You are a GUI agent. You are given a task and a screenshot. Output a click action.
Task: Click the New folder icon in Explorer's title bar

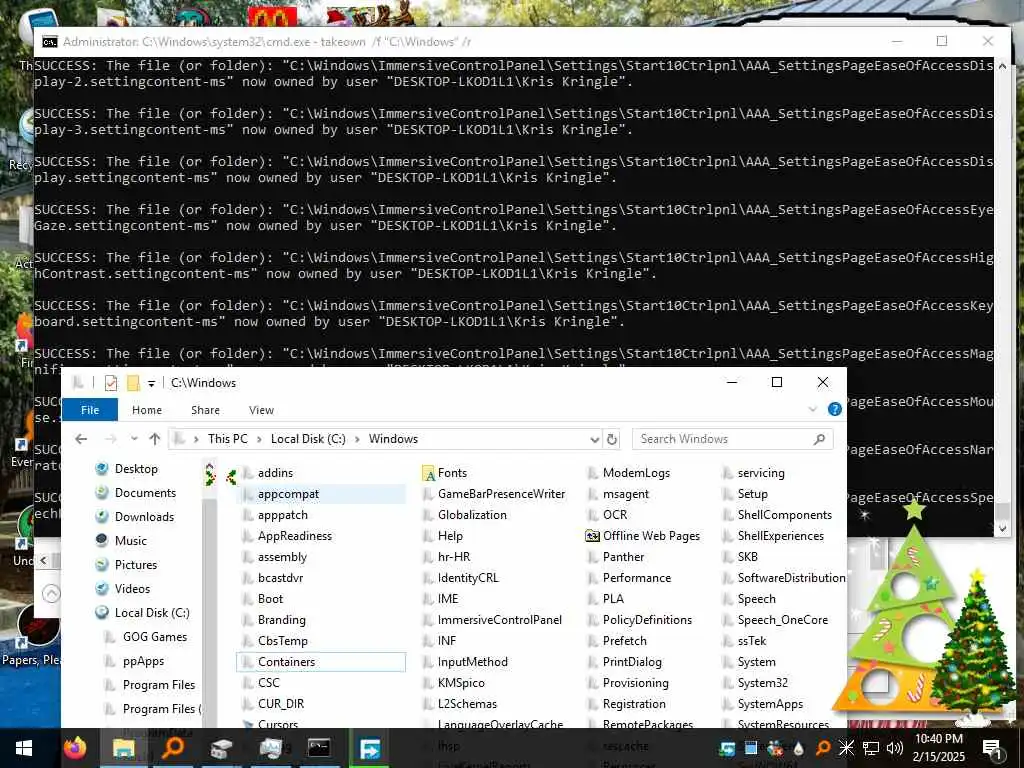click(133, 383)
